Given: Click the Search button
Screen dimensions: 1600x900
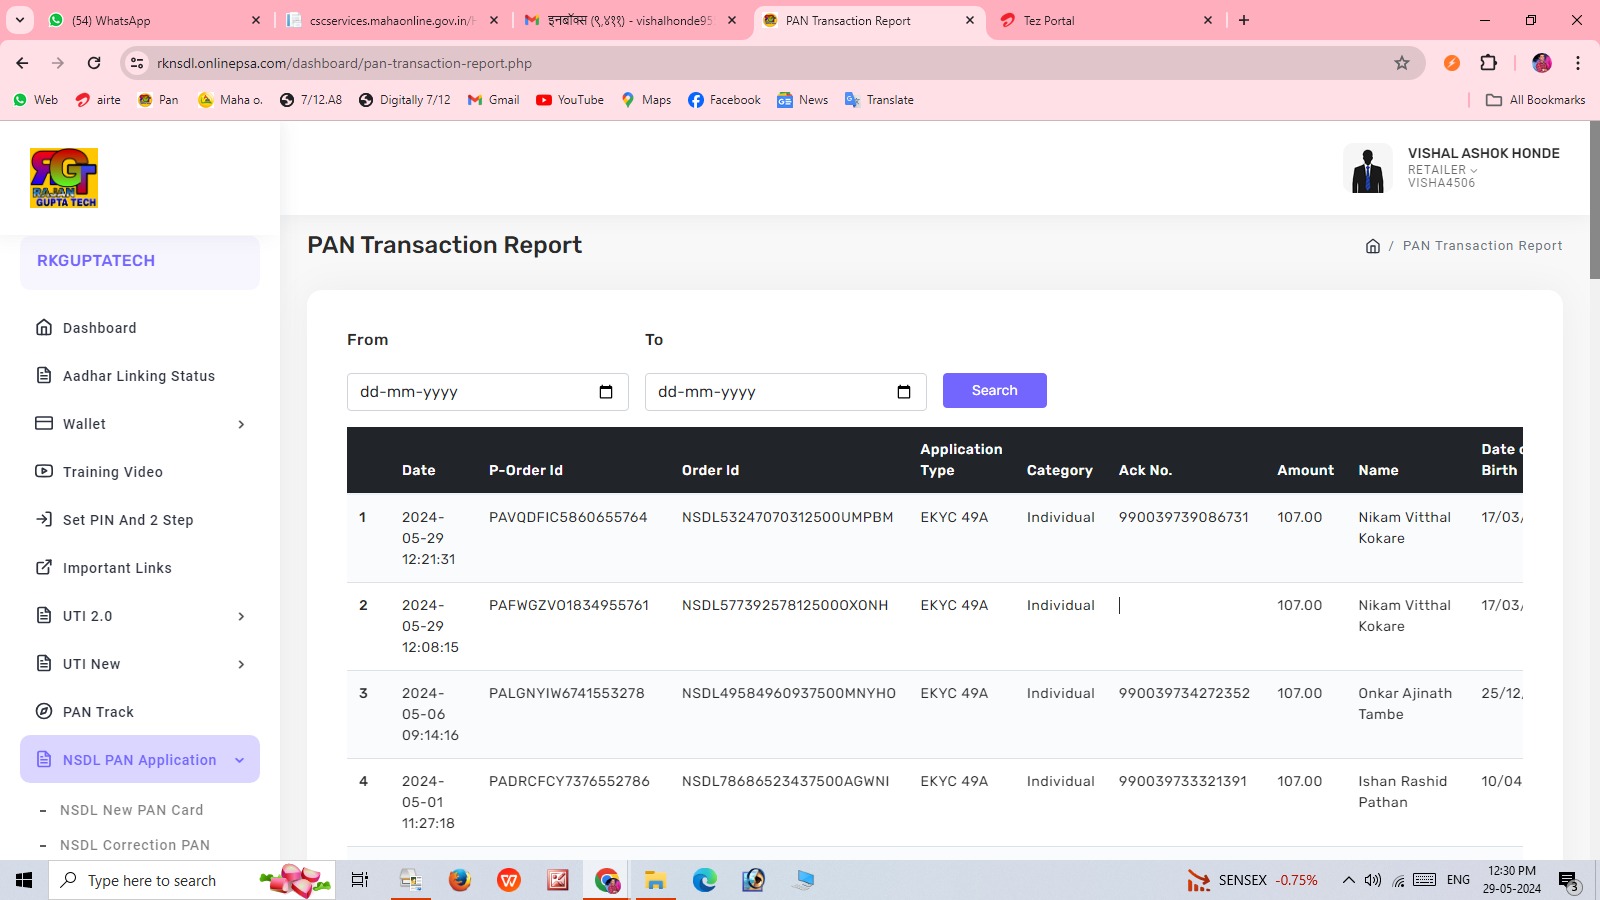Looking at the screenshot, I should click(x=994, y=391).
